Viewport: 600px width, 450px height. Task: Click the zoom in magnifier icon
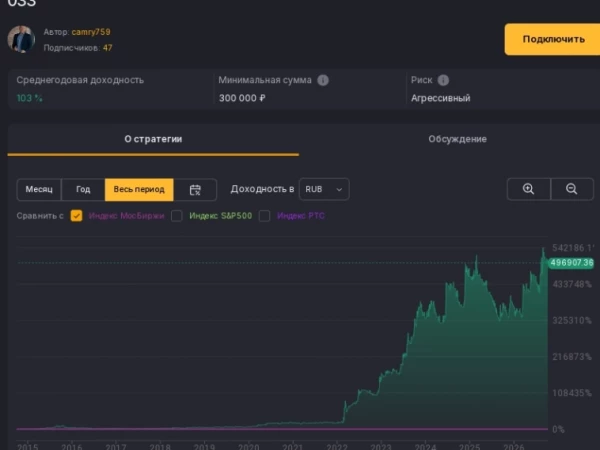click(x=528, y=189)
